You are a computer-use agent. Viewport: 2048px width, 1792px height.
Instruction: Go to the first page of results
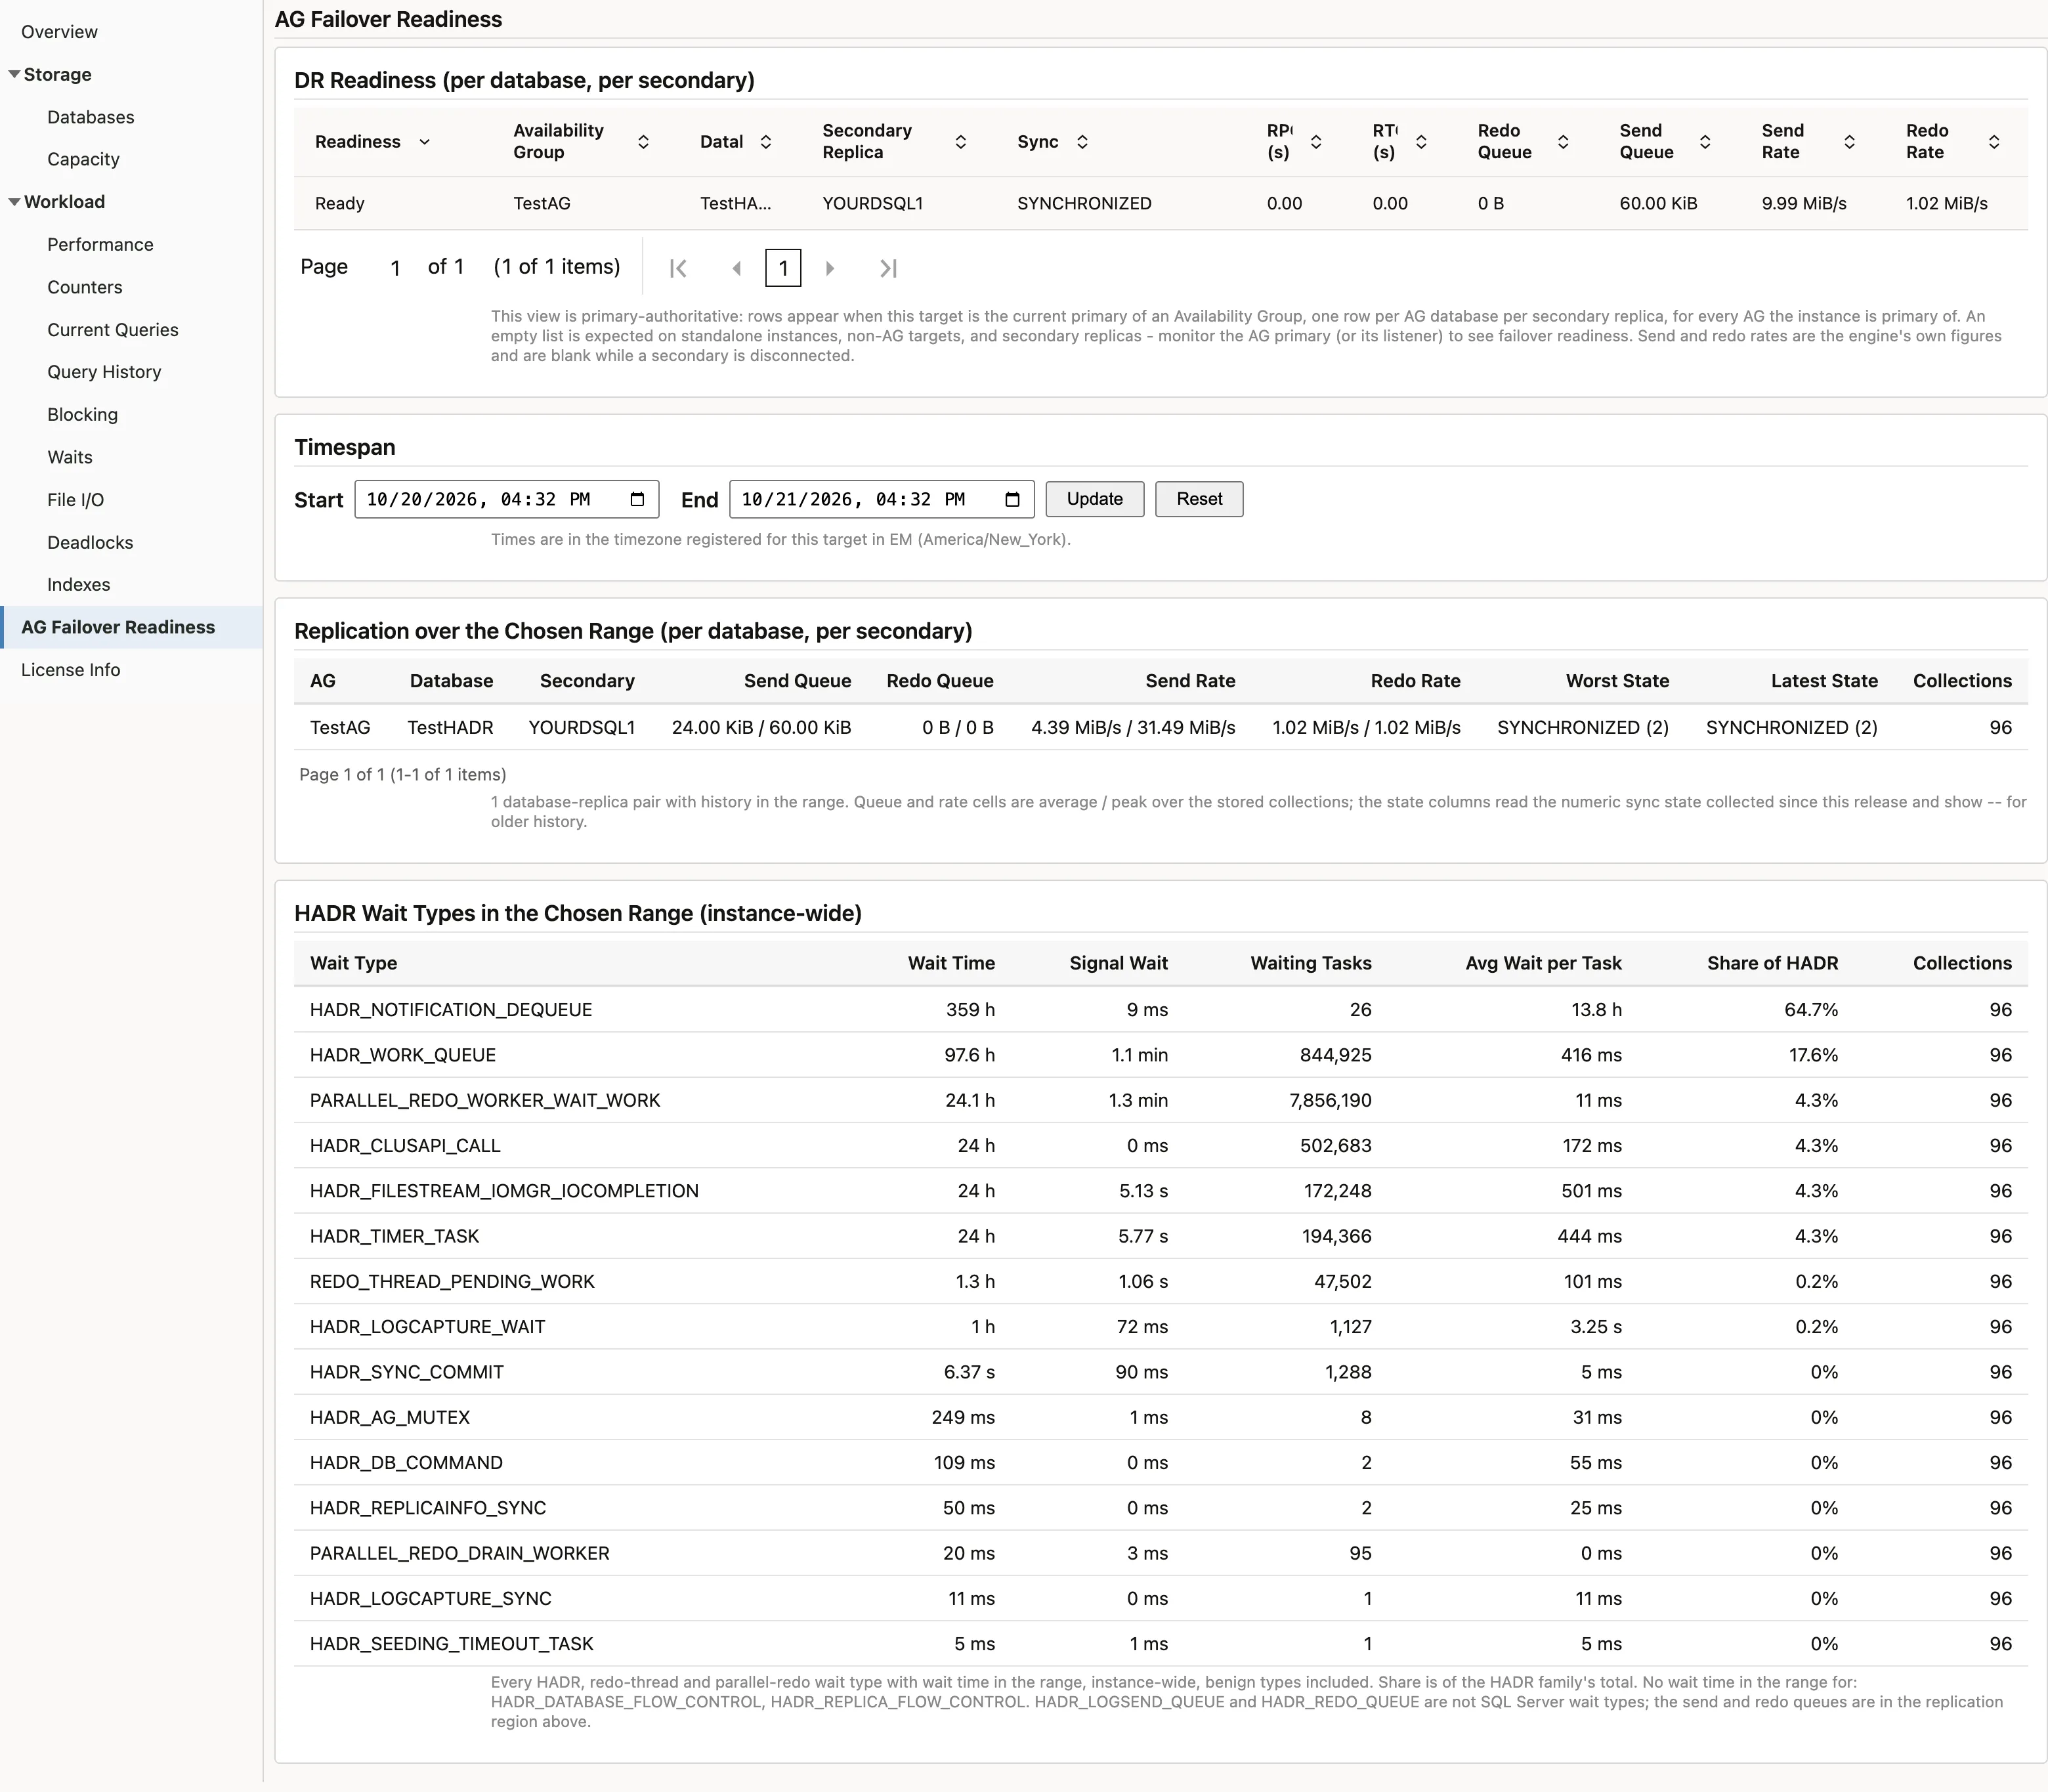tap(678, 268)
